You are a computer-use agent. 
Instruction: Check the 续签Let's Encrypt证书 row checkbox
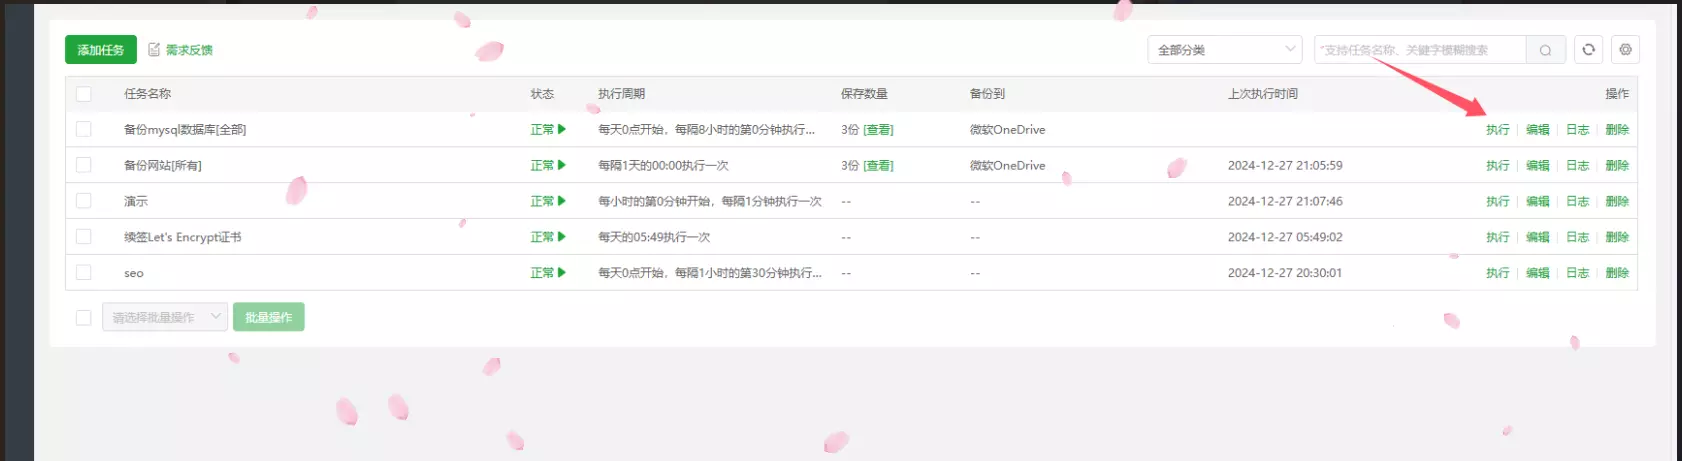pos(84,237)
